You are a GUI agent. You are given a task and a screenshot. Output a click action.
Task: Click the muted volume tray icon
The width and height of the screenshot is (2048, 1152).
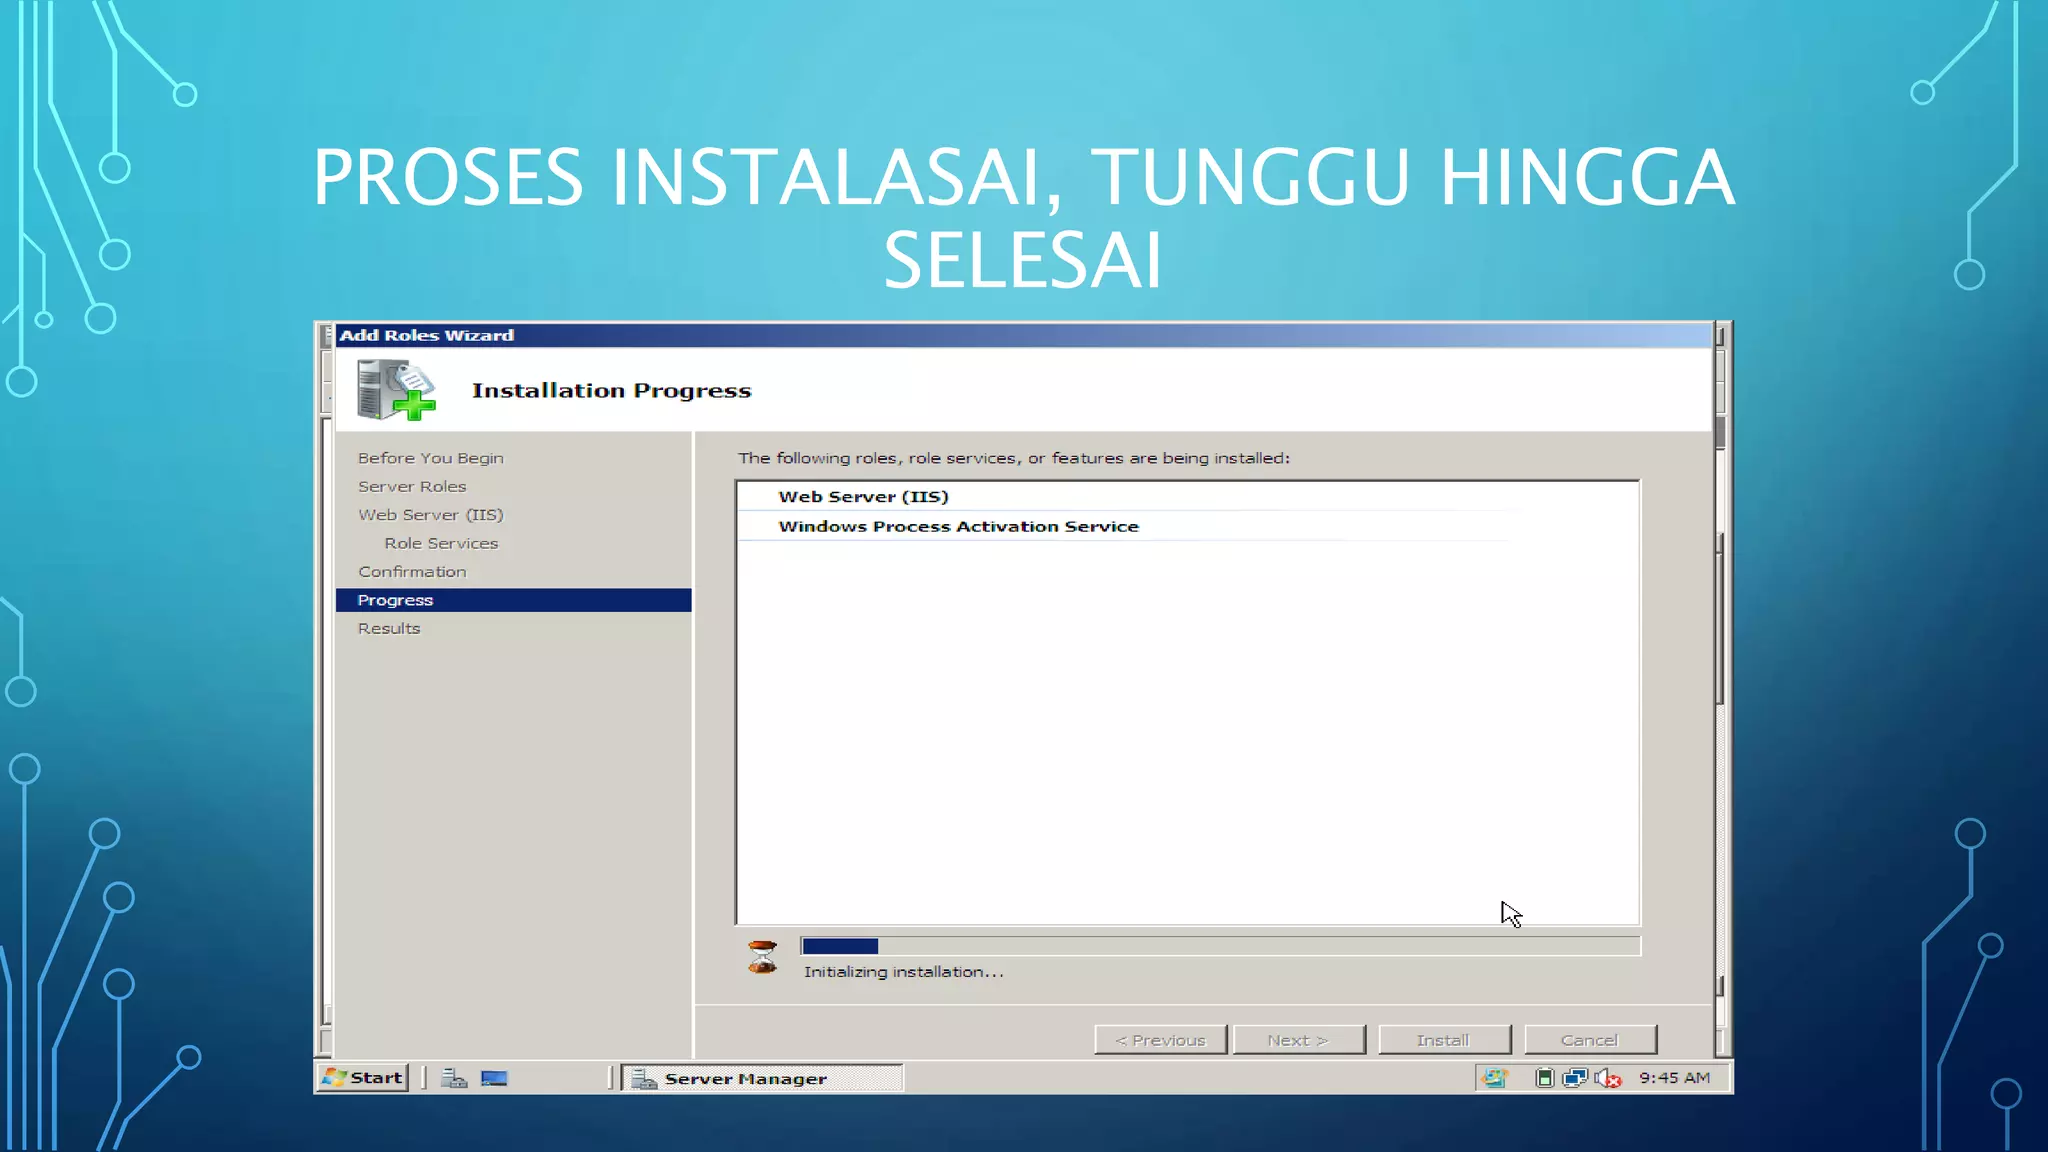(1608, 1078)
